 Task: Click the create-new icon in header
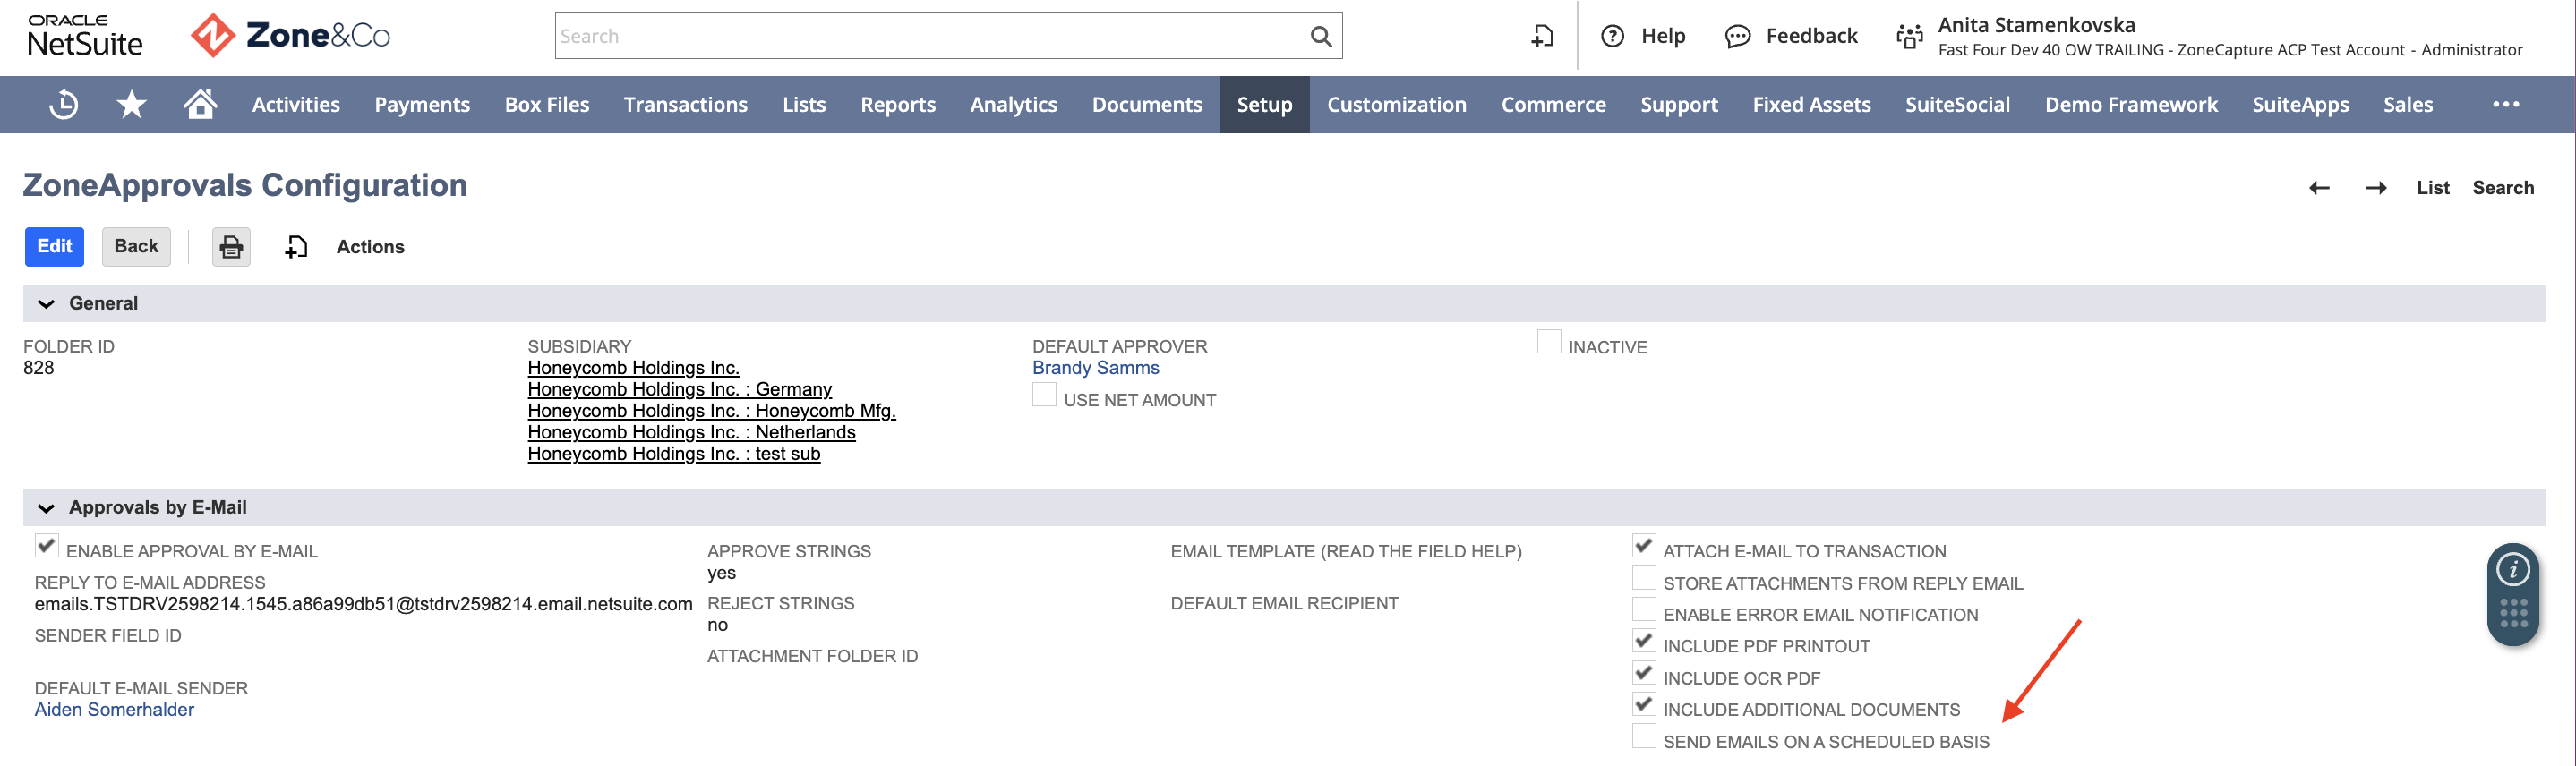point(1542,36)
